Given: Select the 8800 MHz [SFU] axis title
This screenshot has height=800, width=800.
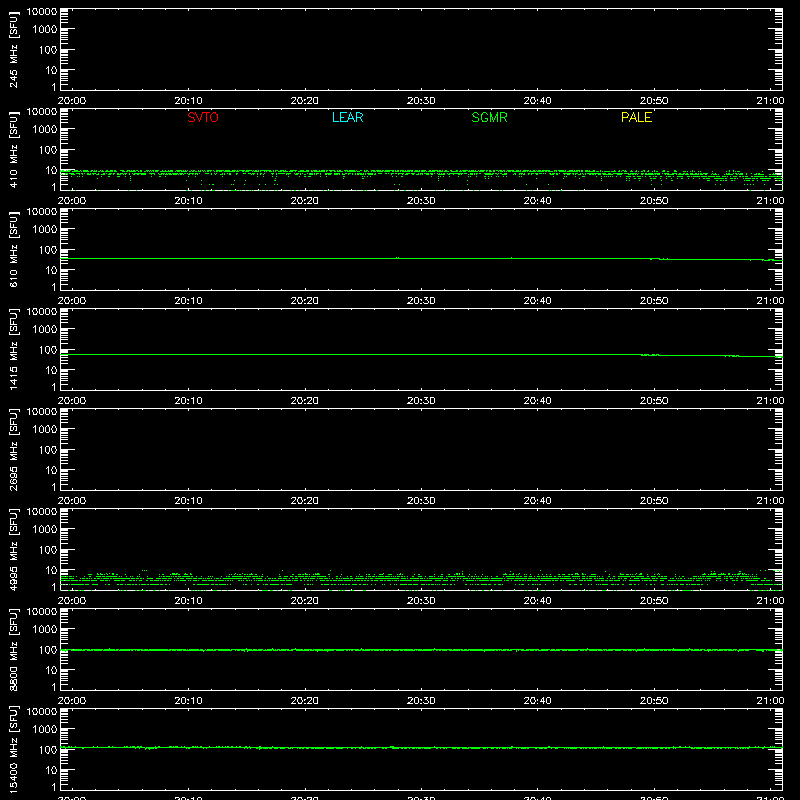Looking at the screenshot, I should (13, 649).
